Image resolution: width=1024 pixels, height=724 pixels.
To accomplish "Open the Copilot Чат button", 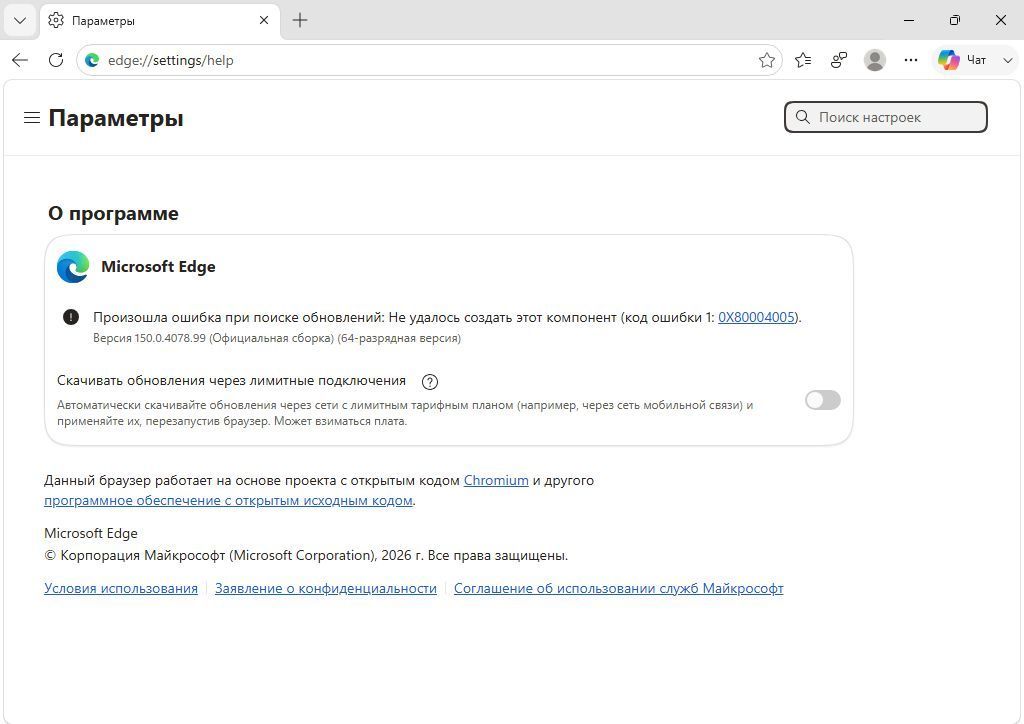I will [x=964, y=60].
